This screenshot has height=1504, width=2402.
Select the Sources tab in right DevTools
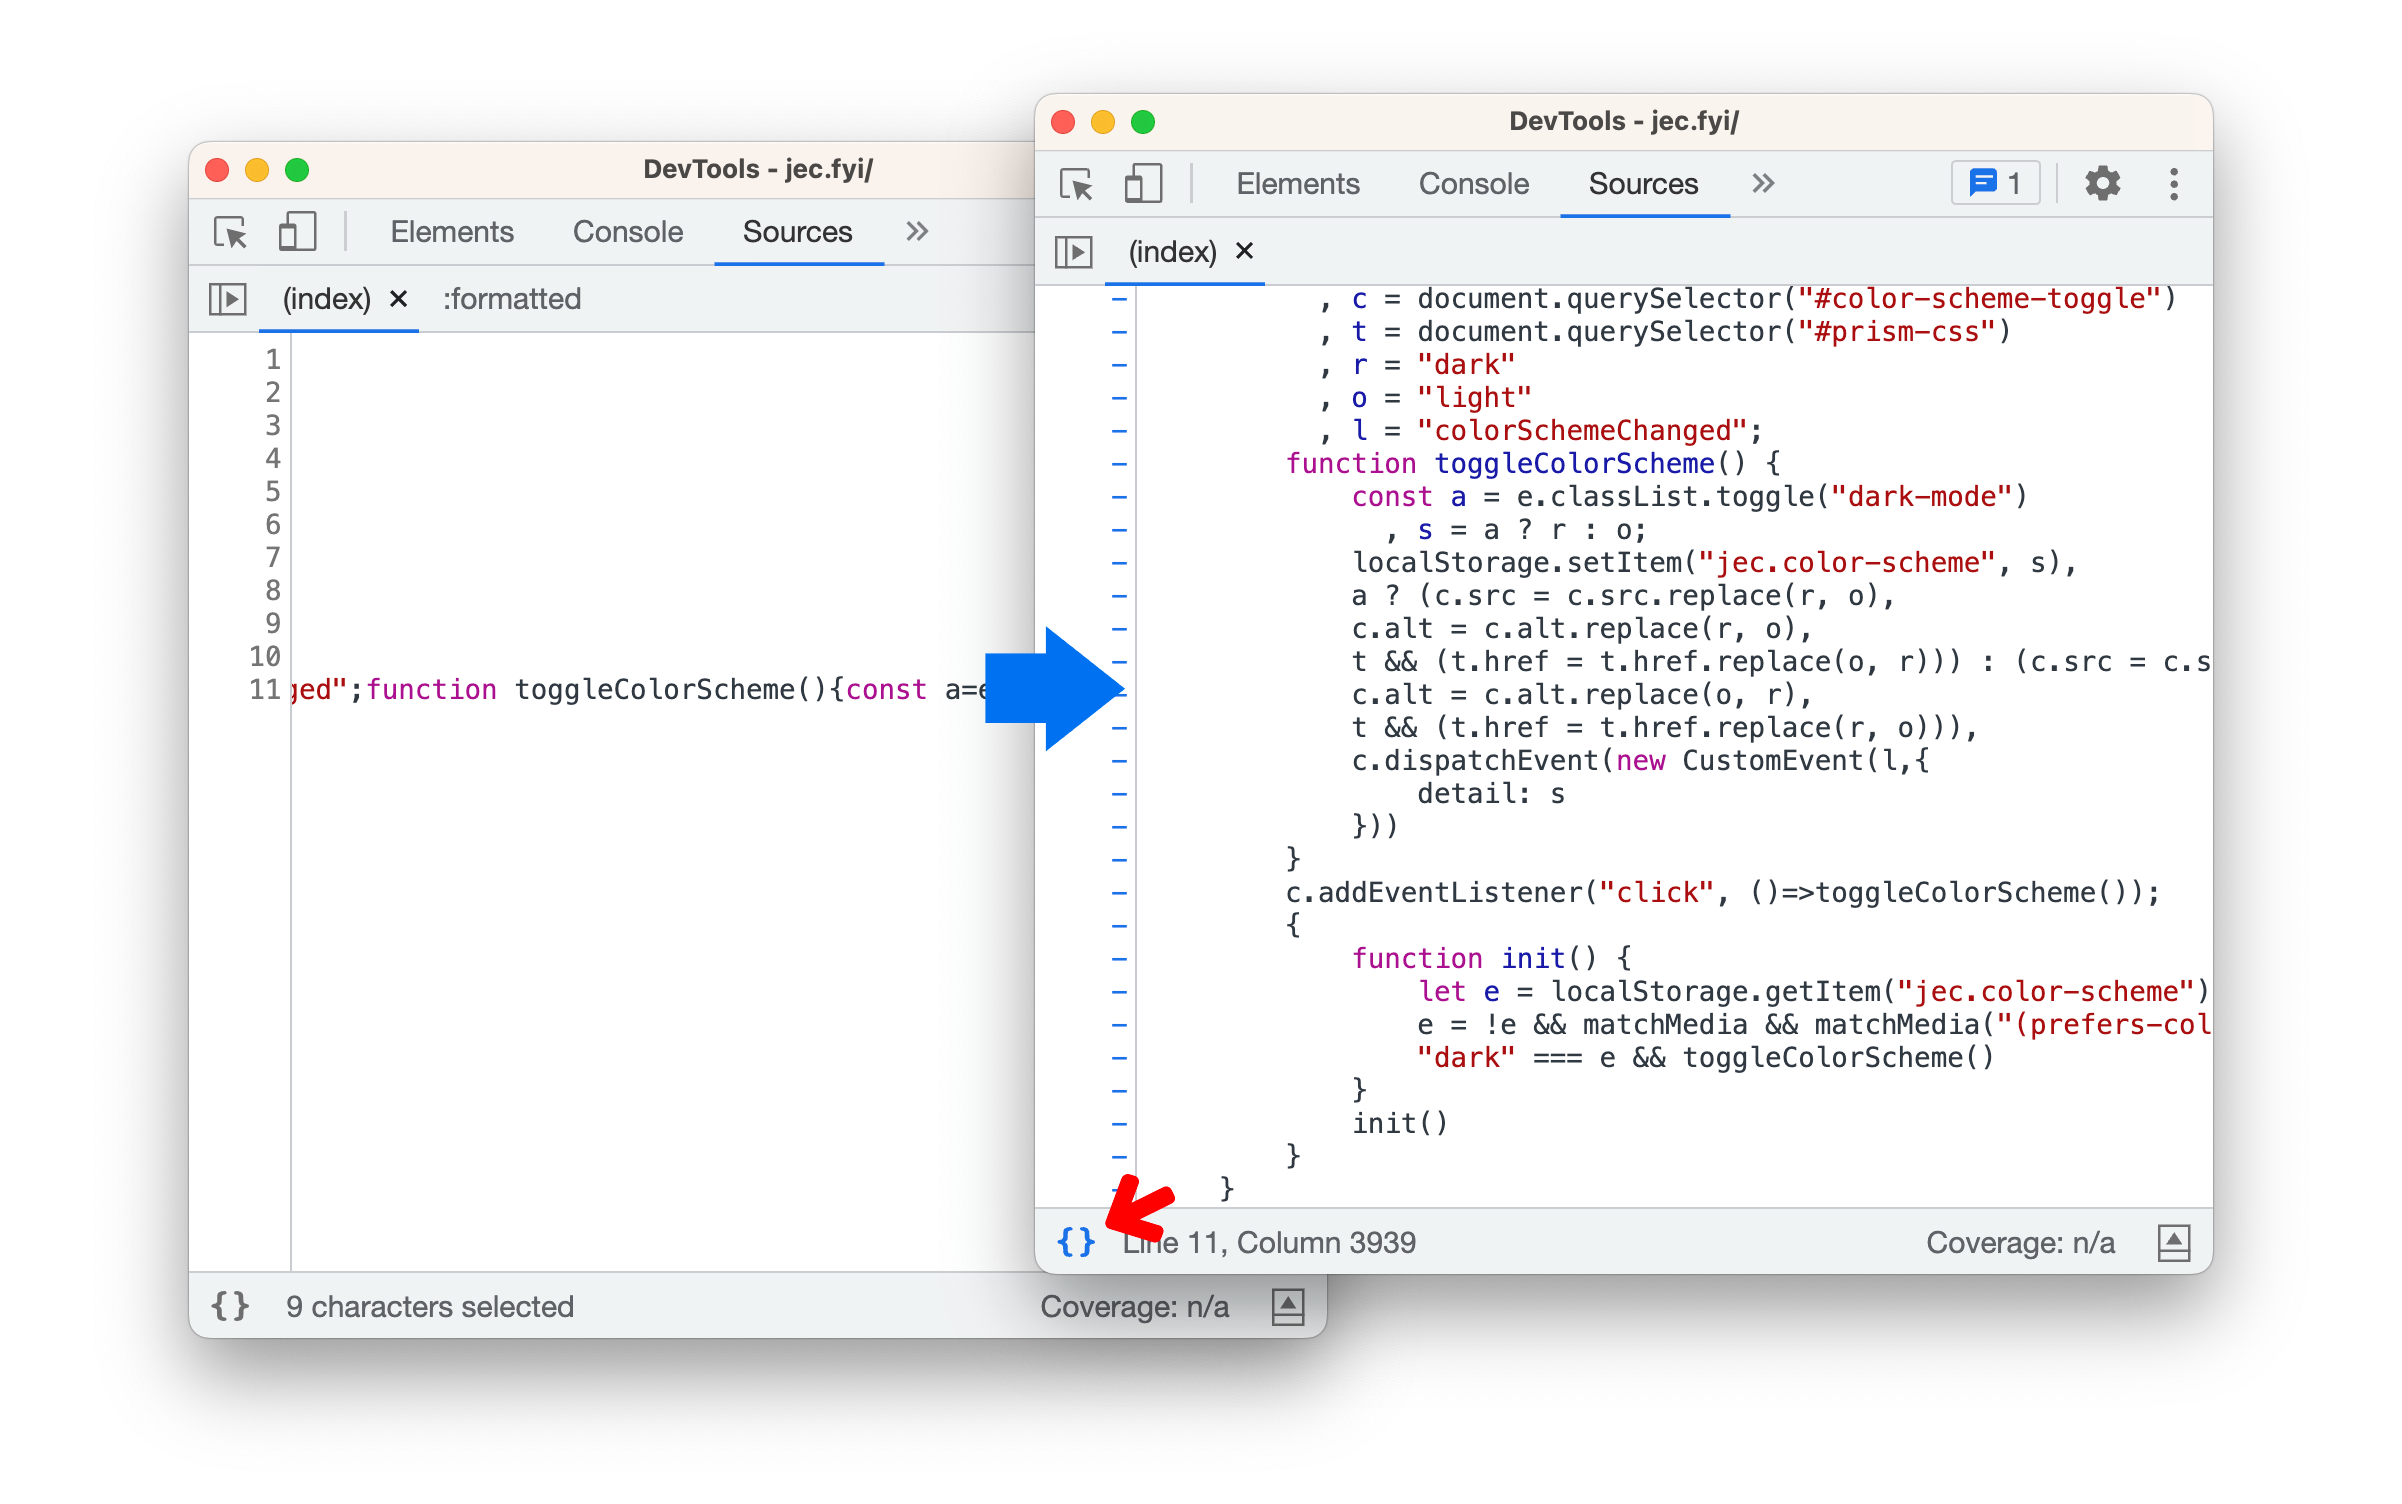pos(1635,182)
